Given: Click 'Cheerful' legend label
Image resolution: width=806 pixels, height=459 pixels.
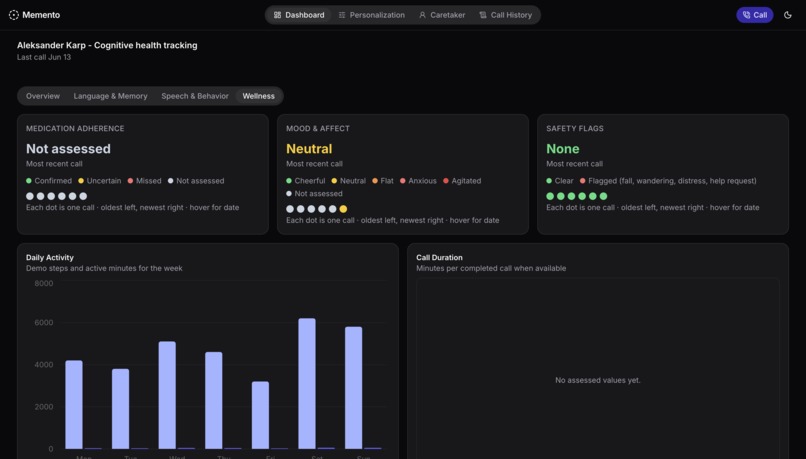Looking at the screenshot, I should point(310,181).
